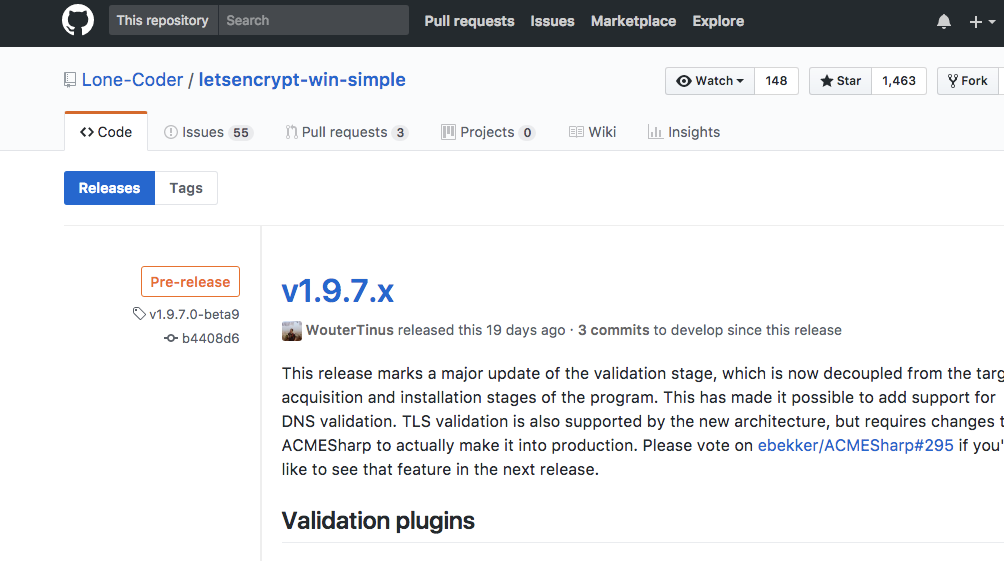Expand the Watch dropdown
The width and height of the screenshot is (1004, 561).
[710, 81]
